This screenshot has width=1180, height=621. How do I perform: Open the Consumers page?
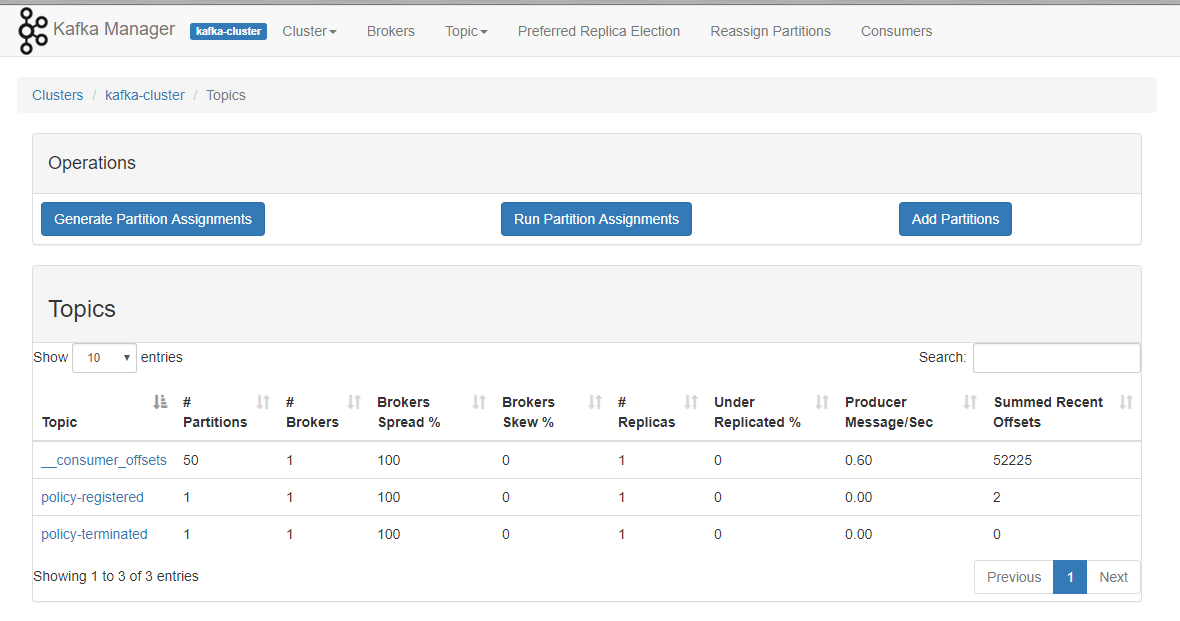pos(896,31)
